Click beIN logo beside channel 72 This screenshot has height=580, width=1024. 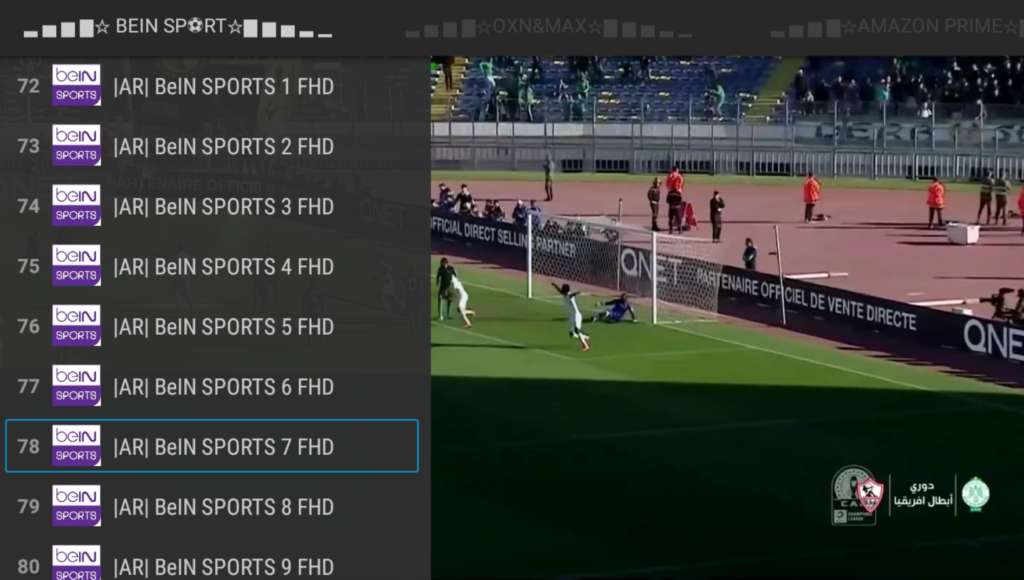[76, 85]
